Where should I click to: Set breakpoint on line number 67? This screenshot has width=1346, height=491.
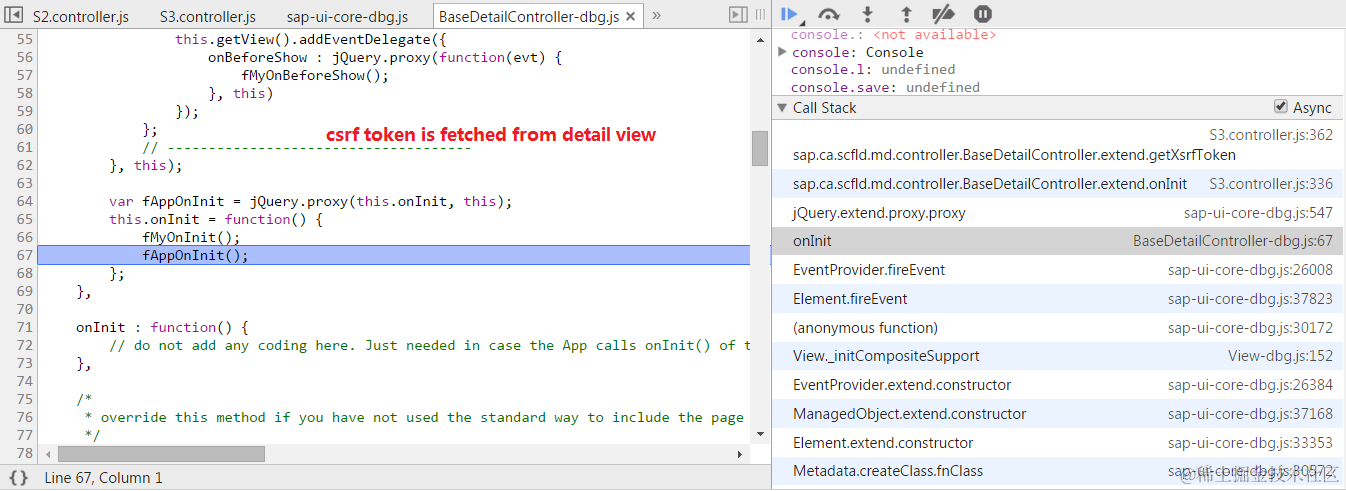click(25, 255)
